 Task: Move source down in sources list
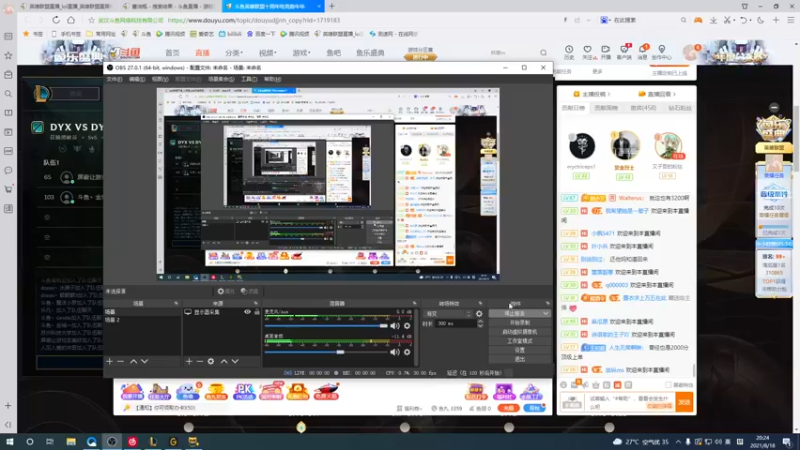[235, 361]
